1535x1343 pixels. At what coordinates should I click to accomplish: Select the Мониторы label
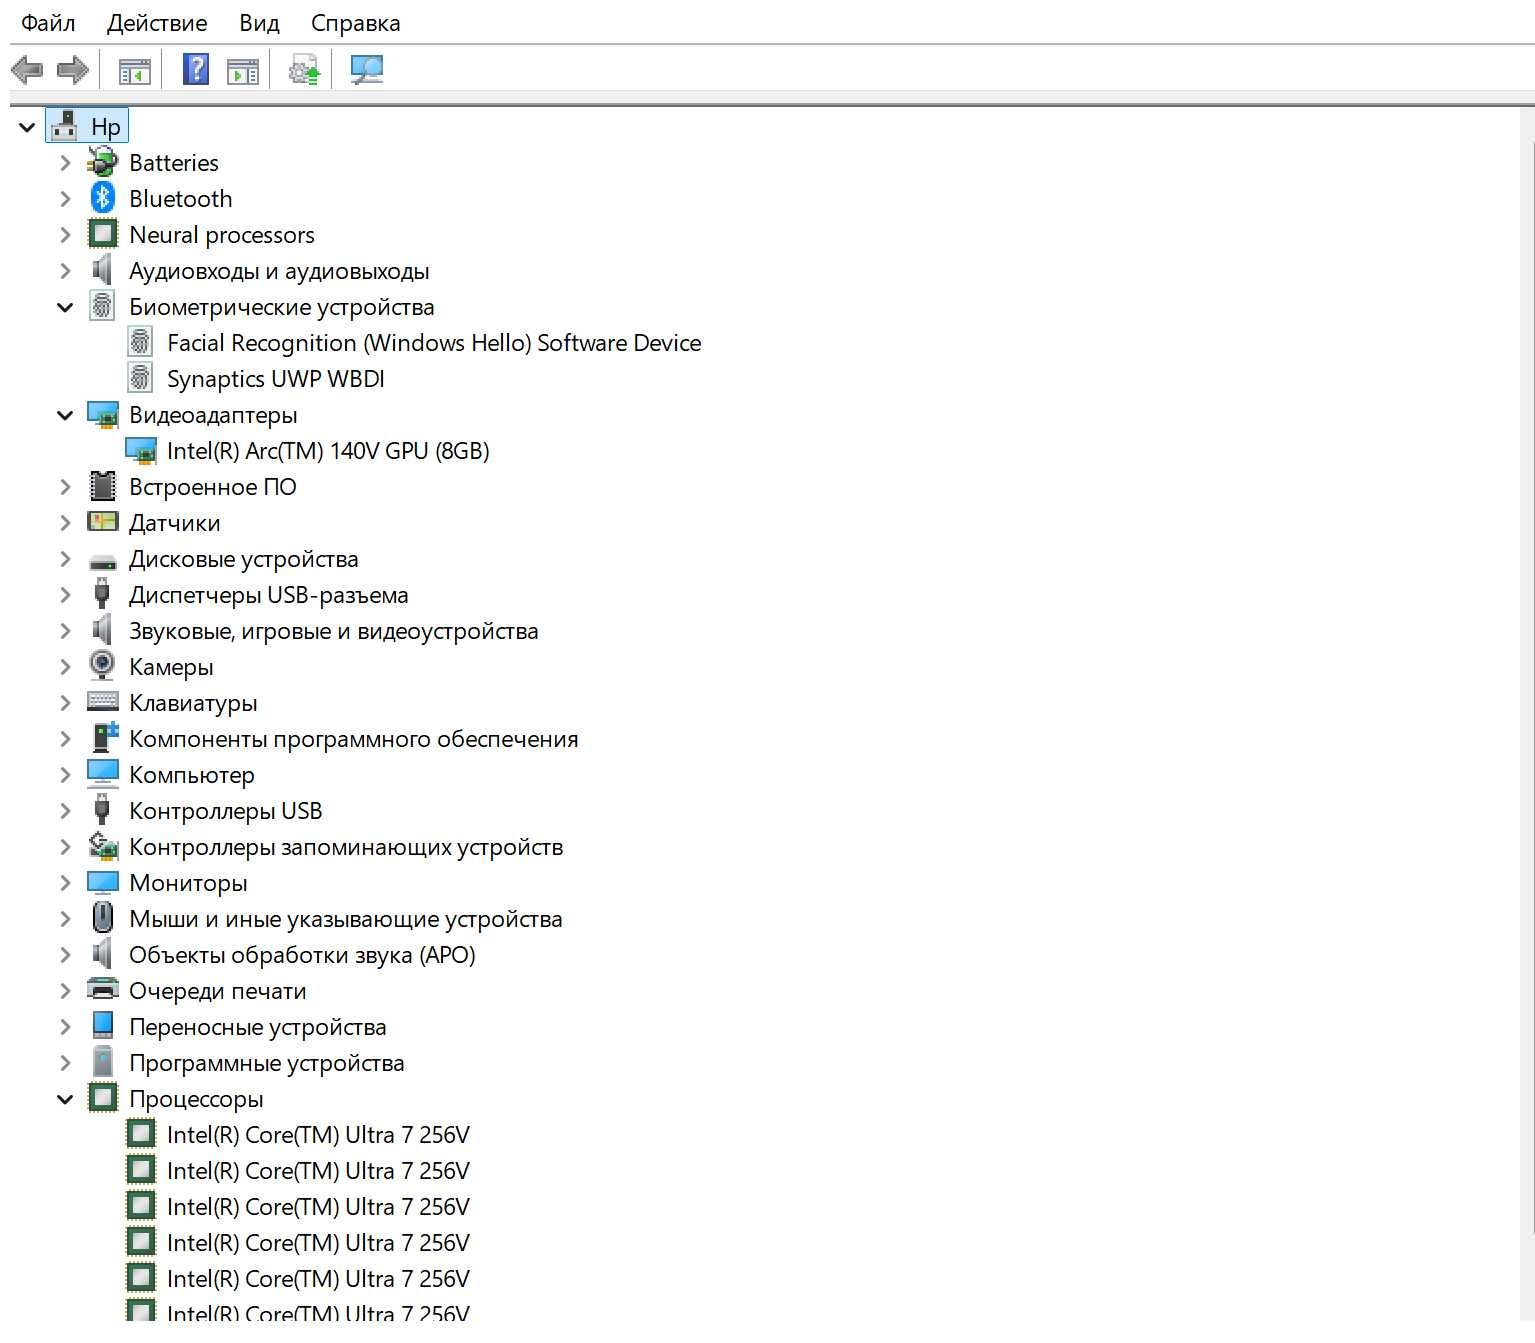188,883
